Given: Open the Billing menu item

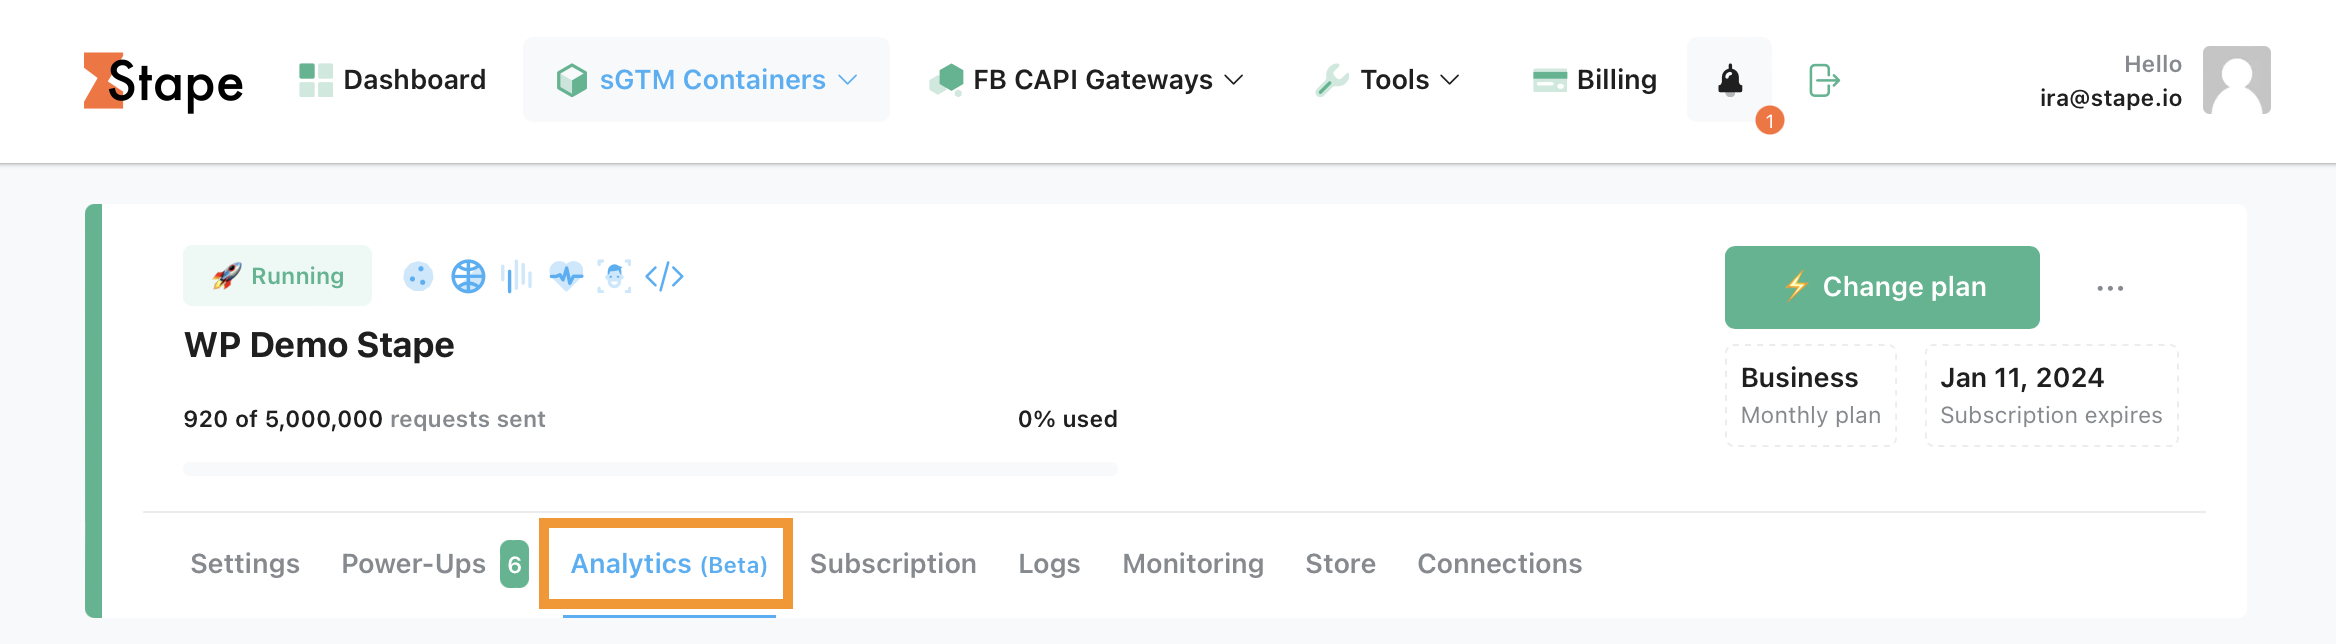Looking at the screenshot, I should pyautogui.click(x=1594, y=80).
